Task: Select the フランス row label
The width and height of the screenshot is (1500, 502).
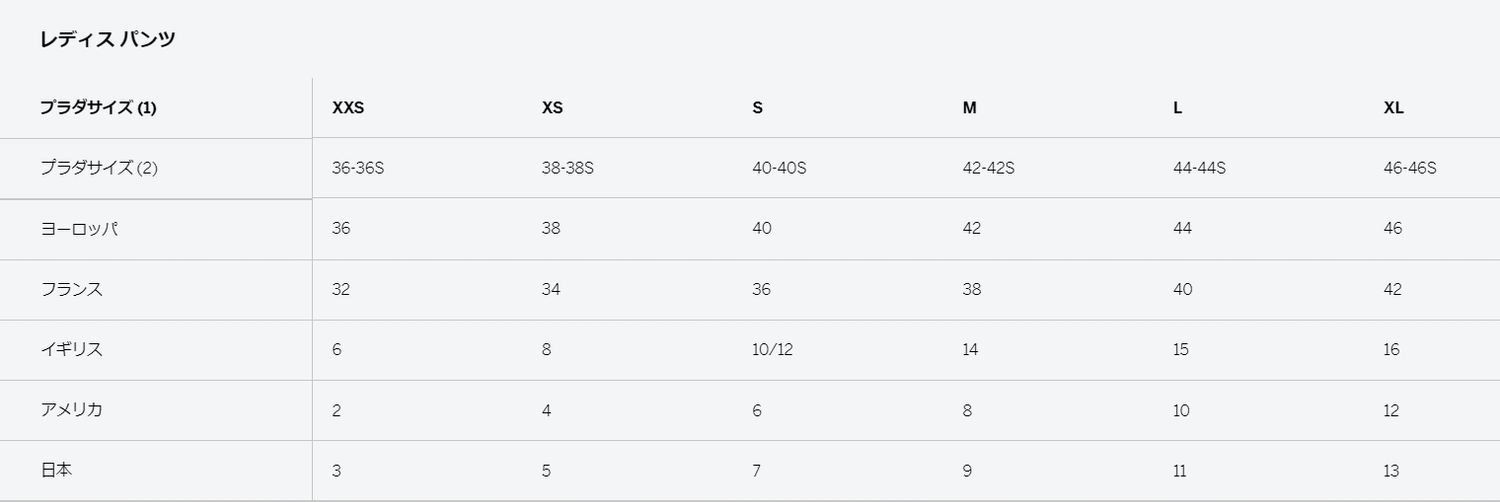Action: [71, 290]
